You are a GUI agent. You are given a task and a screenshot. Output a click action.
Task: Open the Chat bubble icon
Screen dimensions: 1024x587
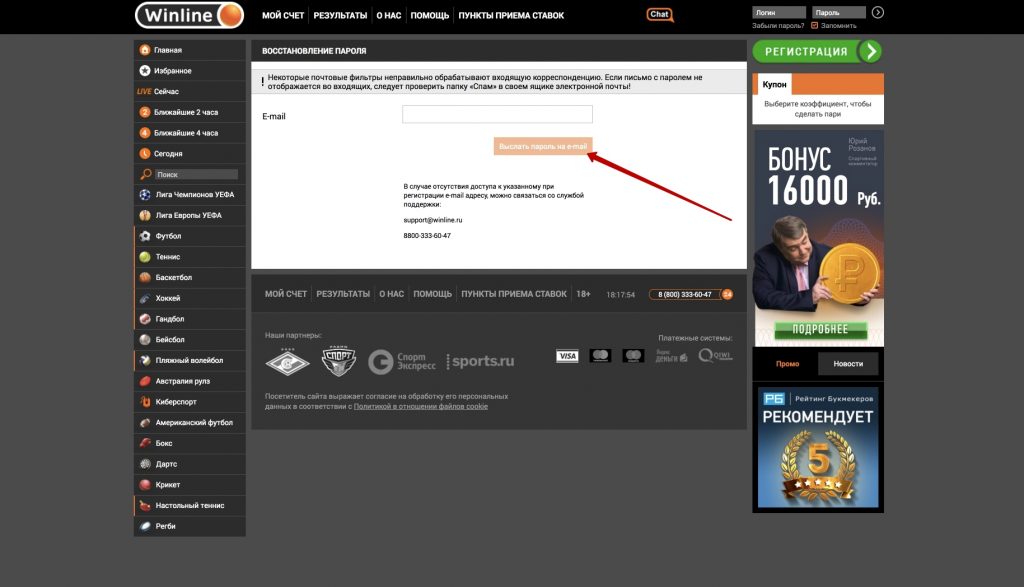tap(659, 15)
